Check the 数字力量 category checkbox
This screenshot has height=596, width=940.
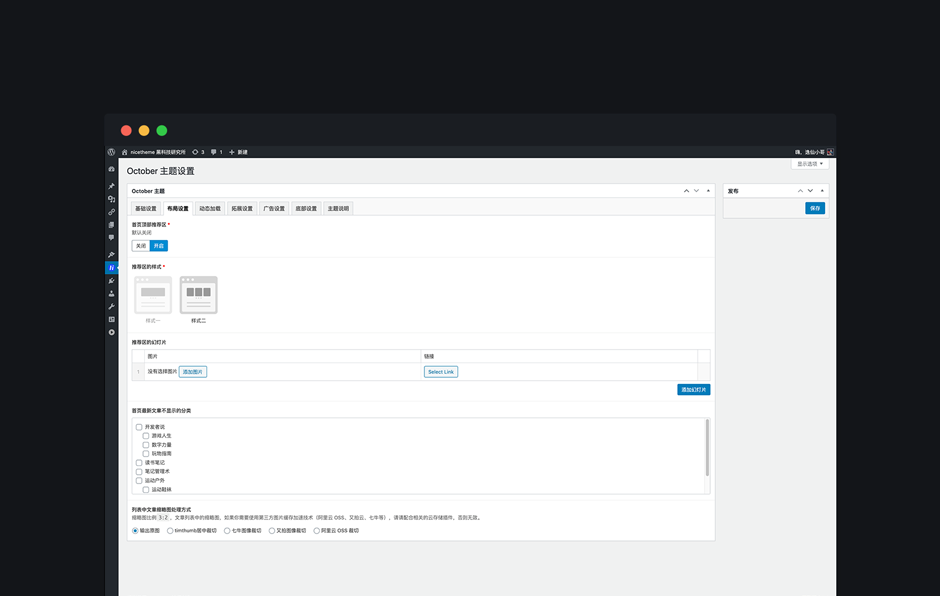(x=146, y=445)
